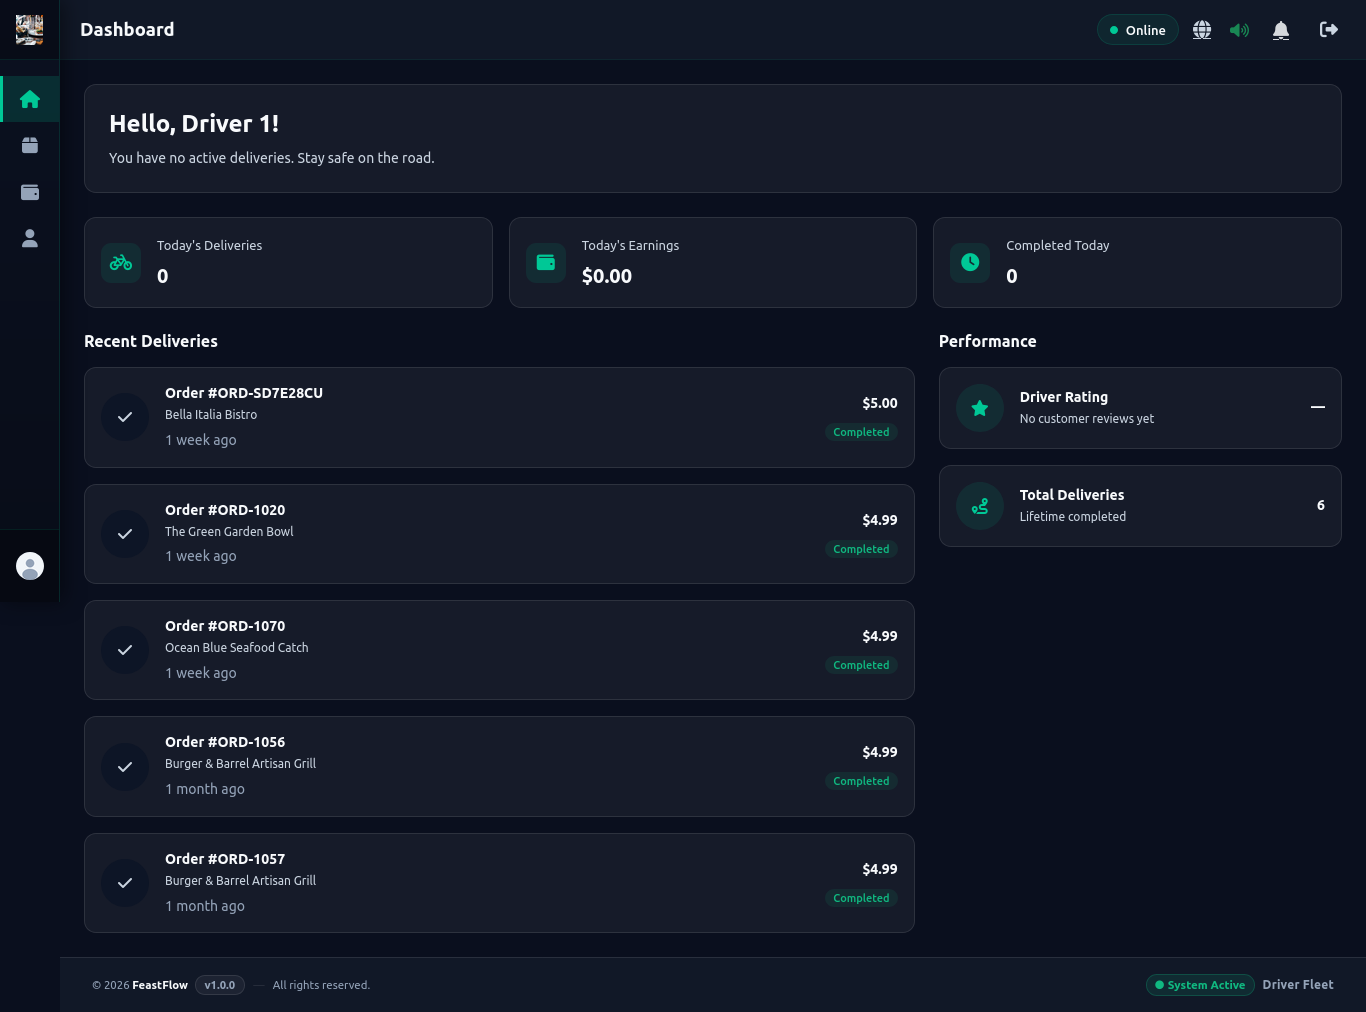Click Completed badge of Green Garden Bowl order
The height and width of the screenshot is (1012, 1366).
pos(861,549)
